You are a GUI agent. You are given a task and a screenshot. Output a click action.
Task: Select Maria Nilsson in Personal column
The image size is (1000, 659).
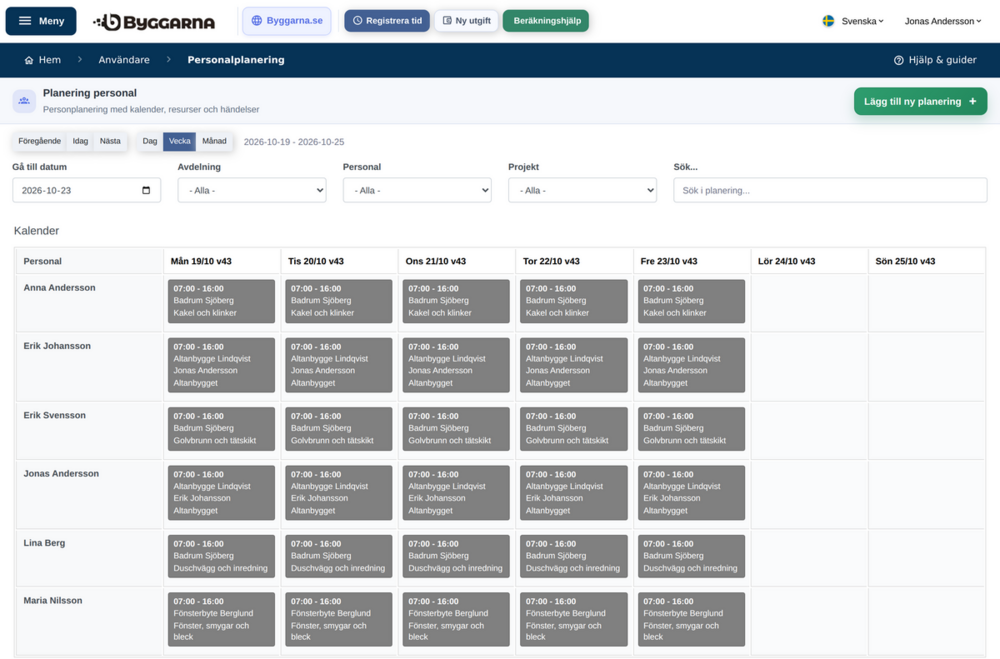coord(53,600)
